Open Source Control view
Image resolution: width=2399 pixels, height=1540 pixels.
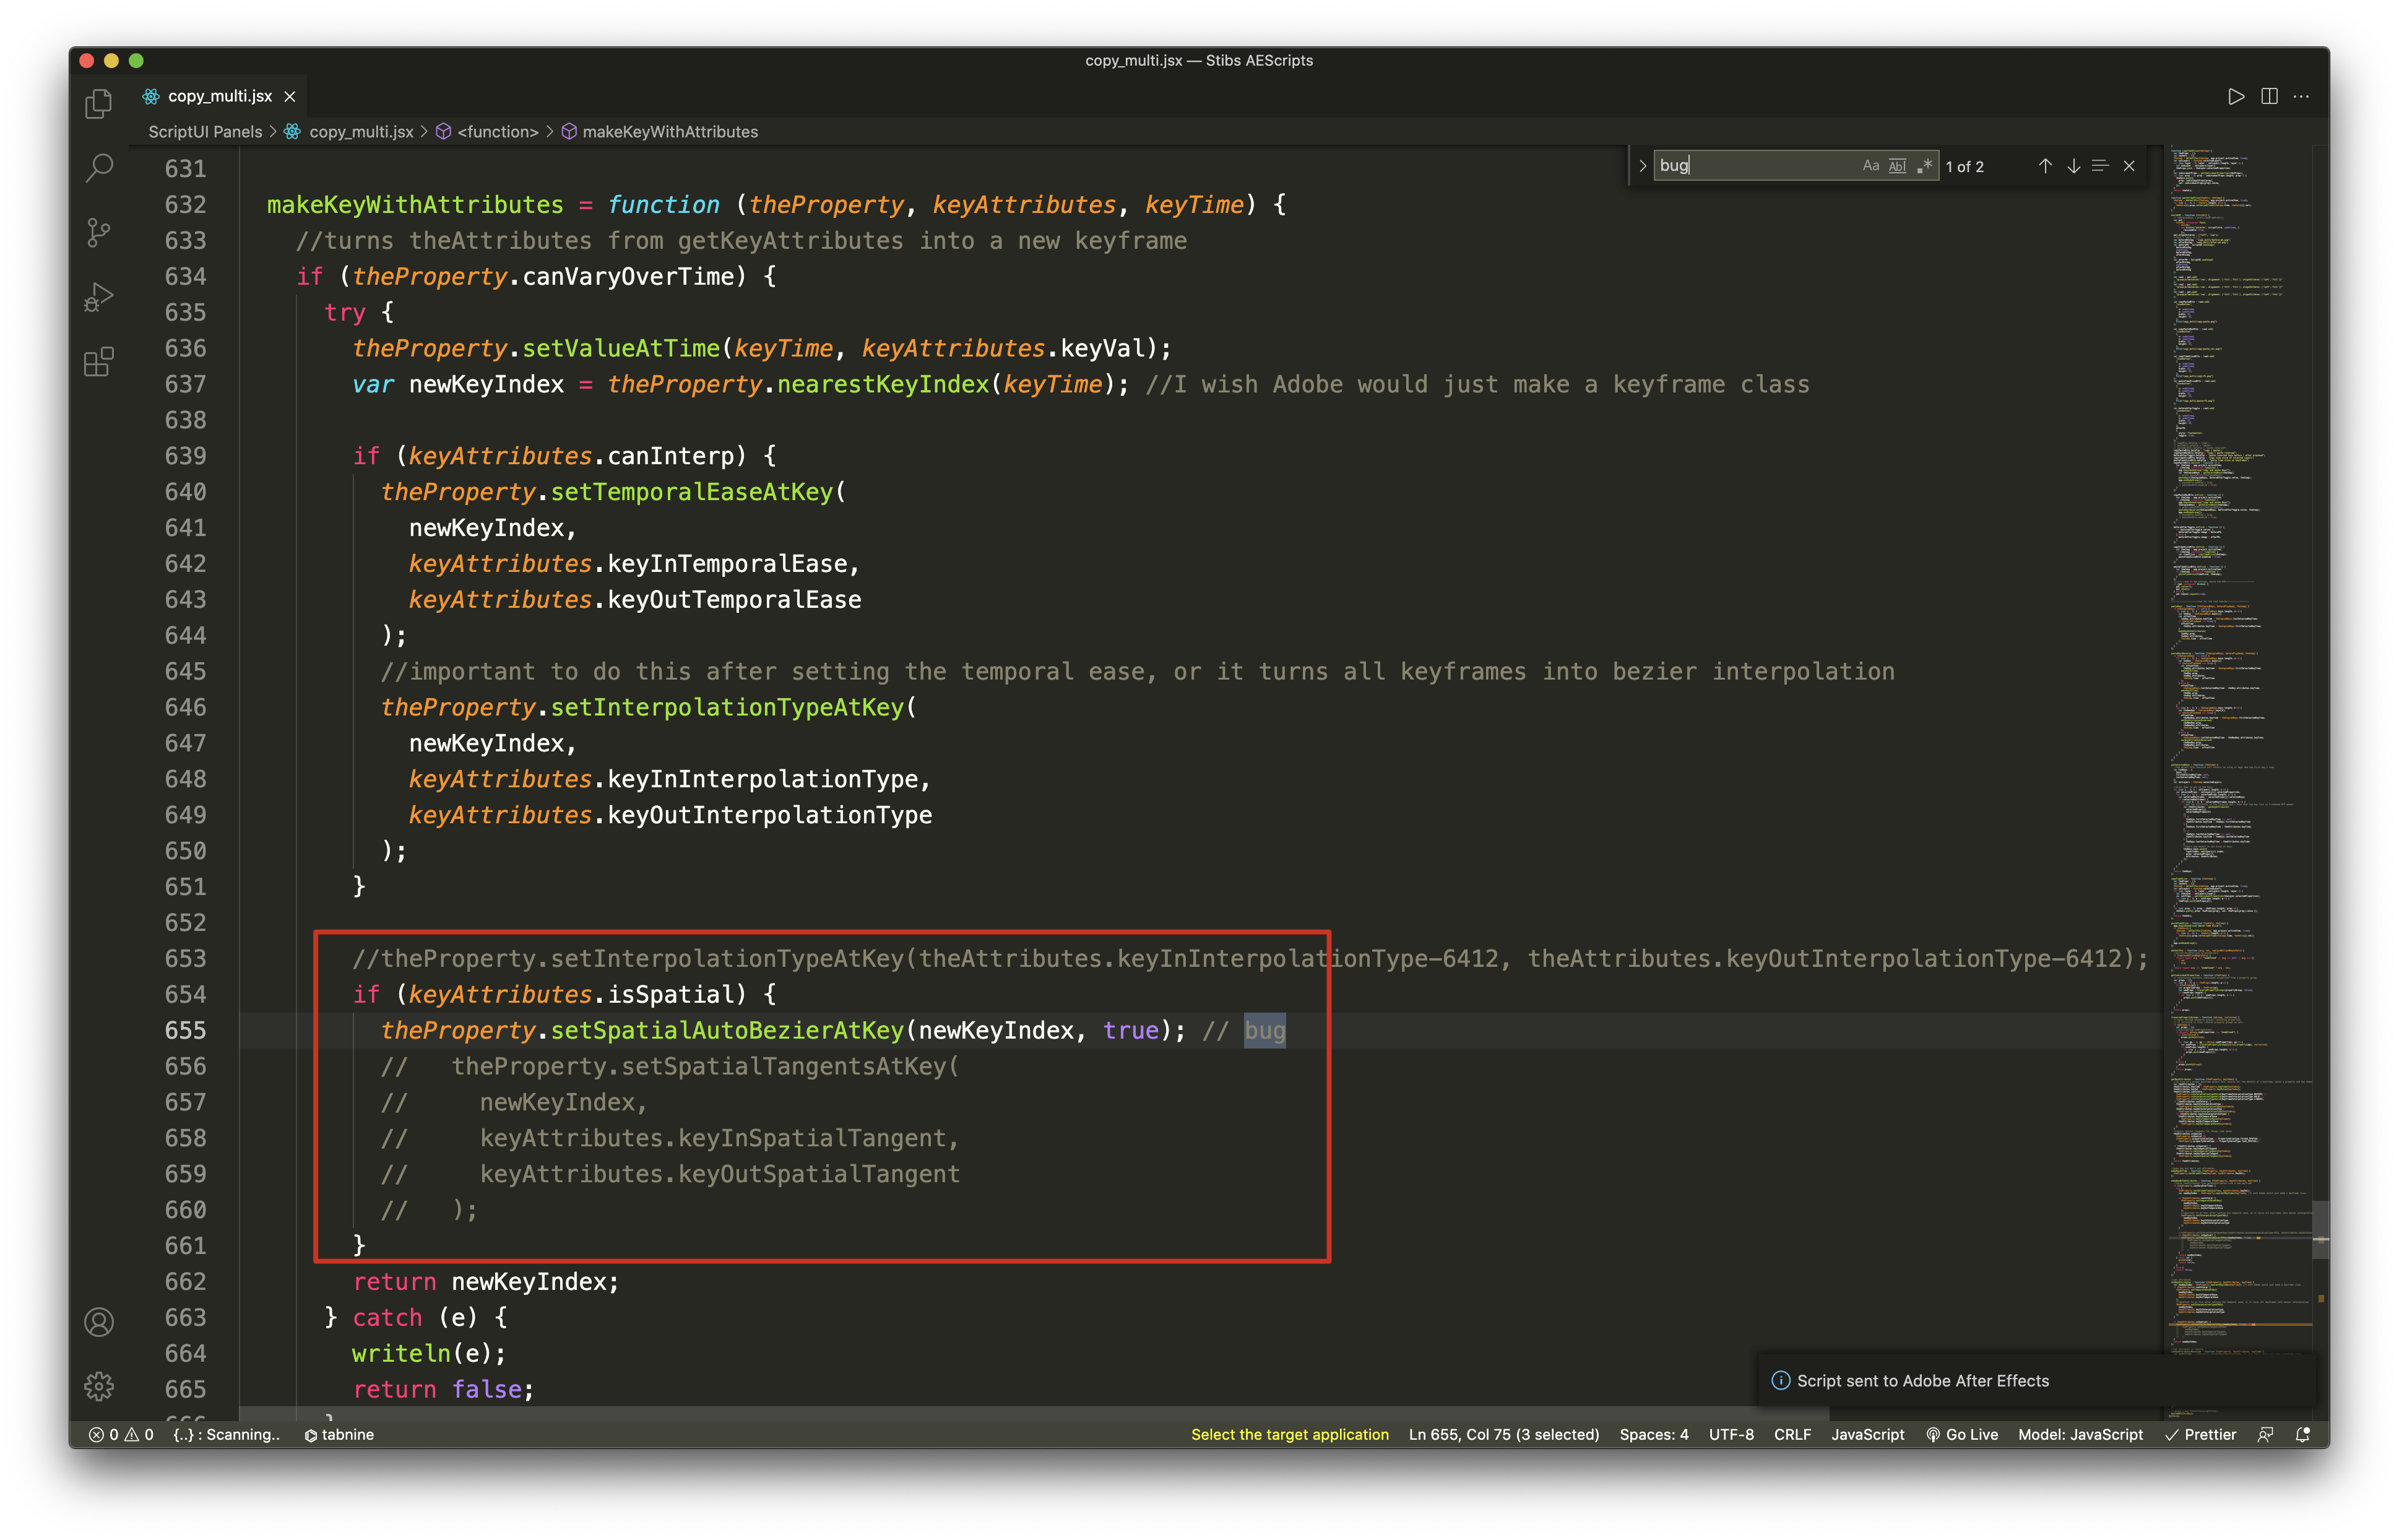98,232
